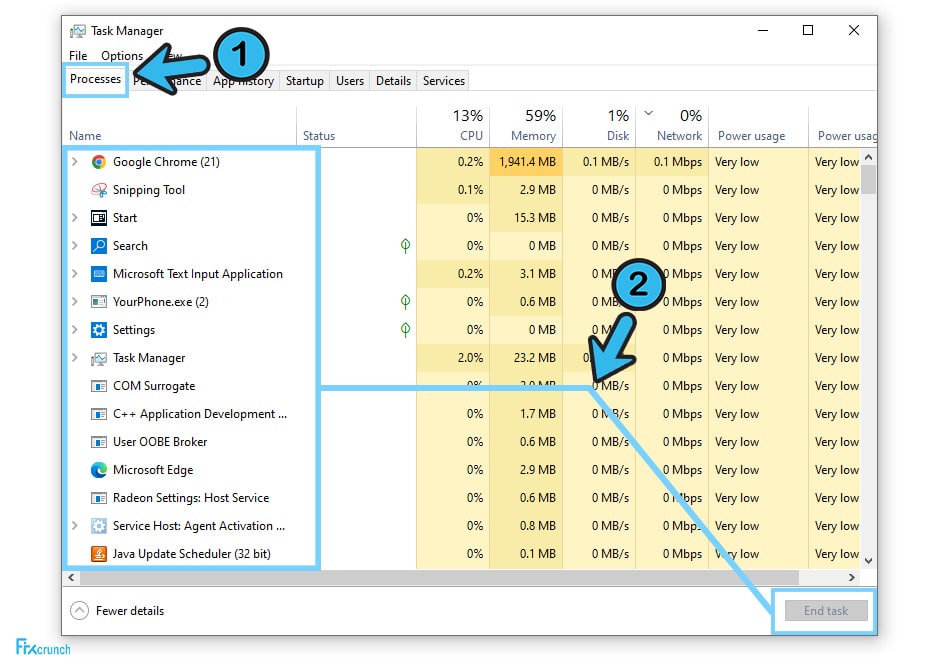Image resolution: width=942 pixels, height=666 pixels.
Task: Click the Start process icon
Action: (99, 218)
